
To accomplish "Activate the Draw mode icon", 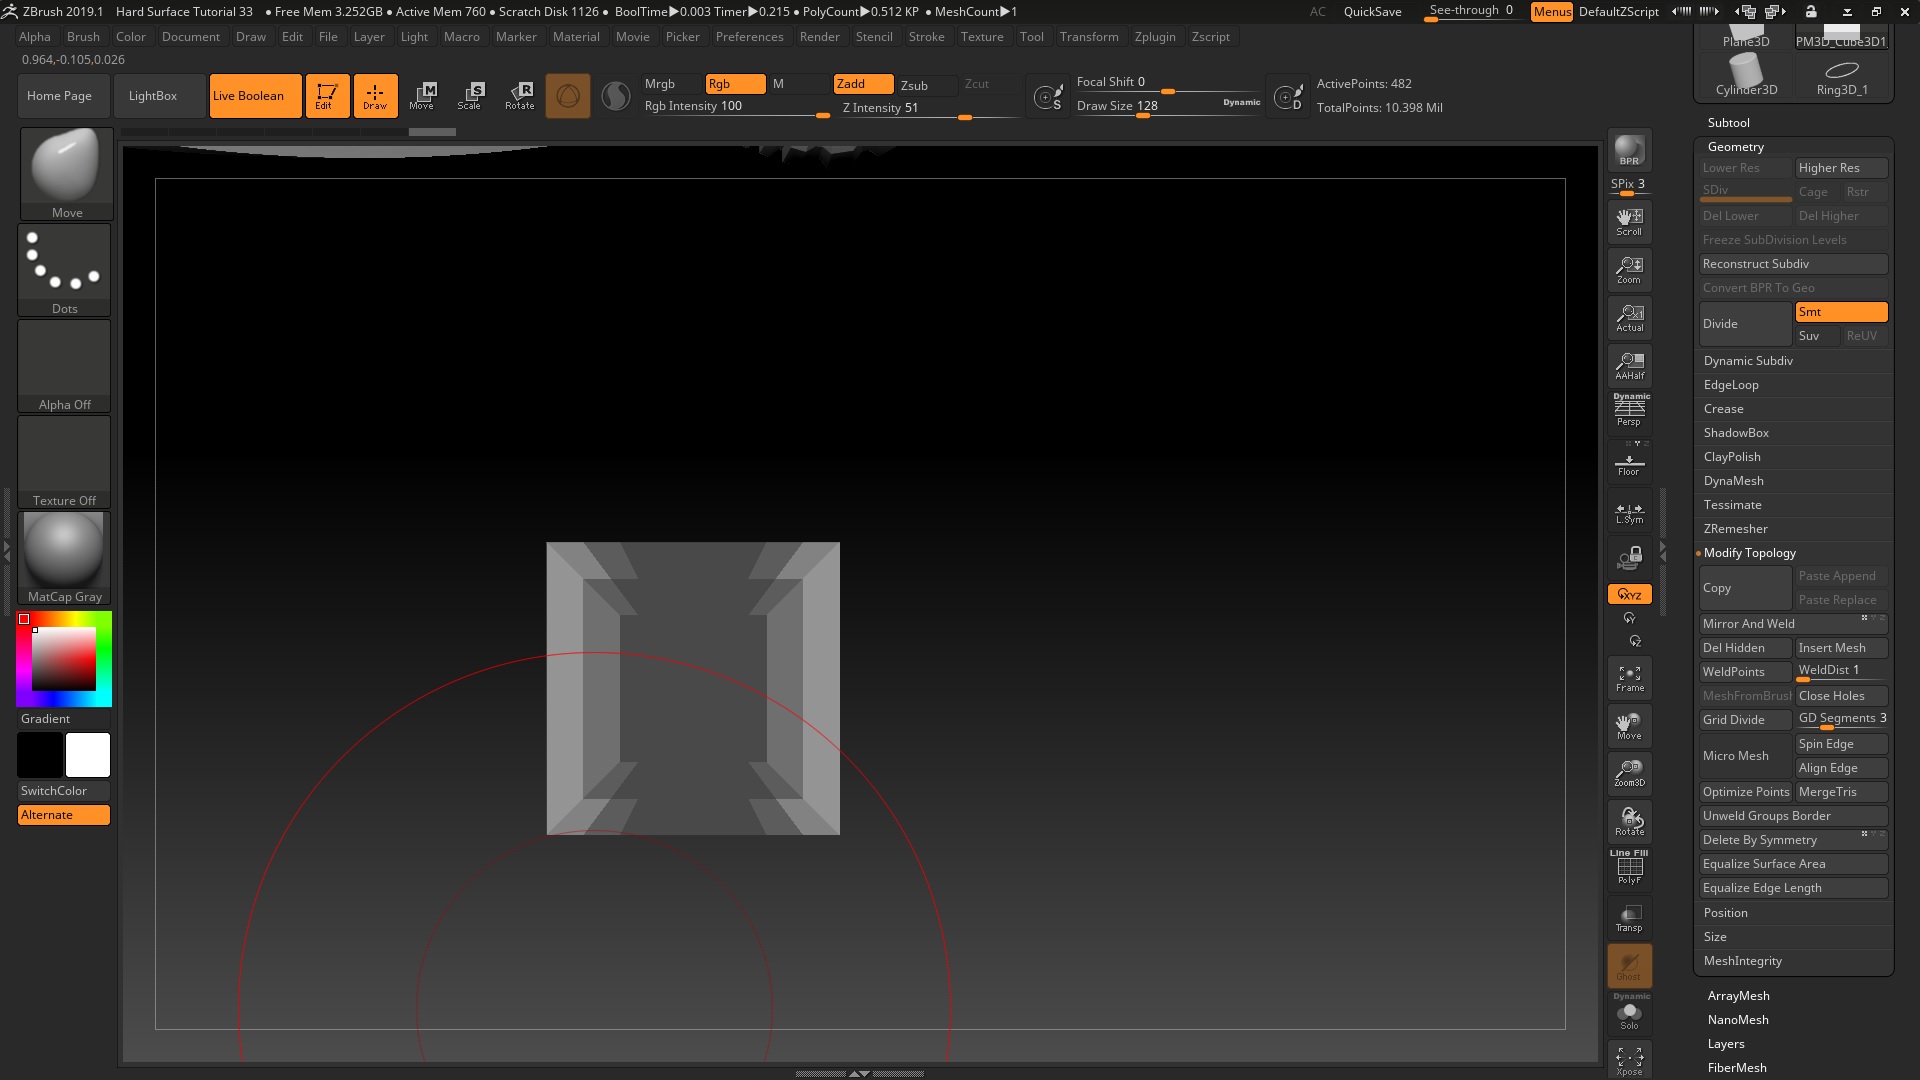I will coord(375,96).
